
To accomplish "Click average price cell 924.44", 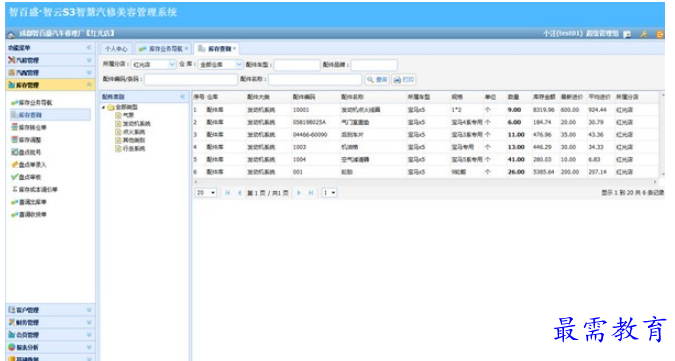I will 597,110.
